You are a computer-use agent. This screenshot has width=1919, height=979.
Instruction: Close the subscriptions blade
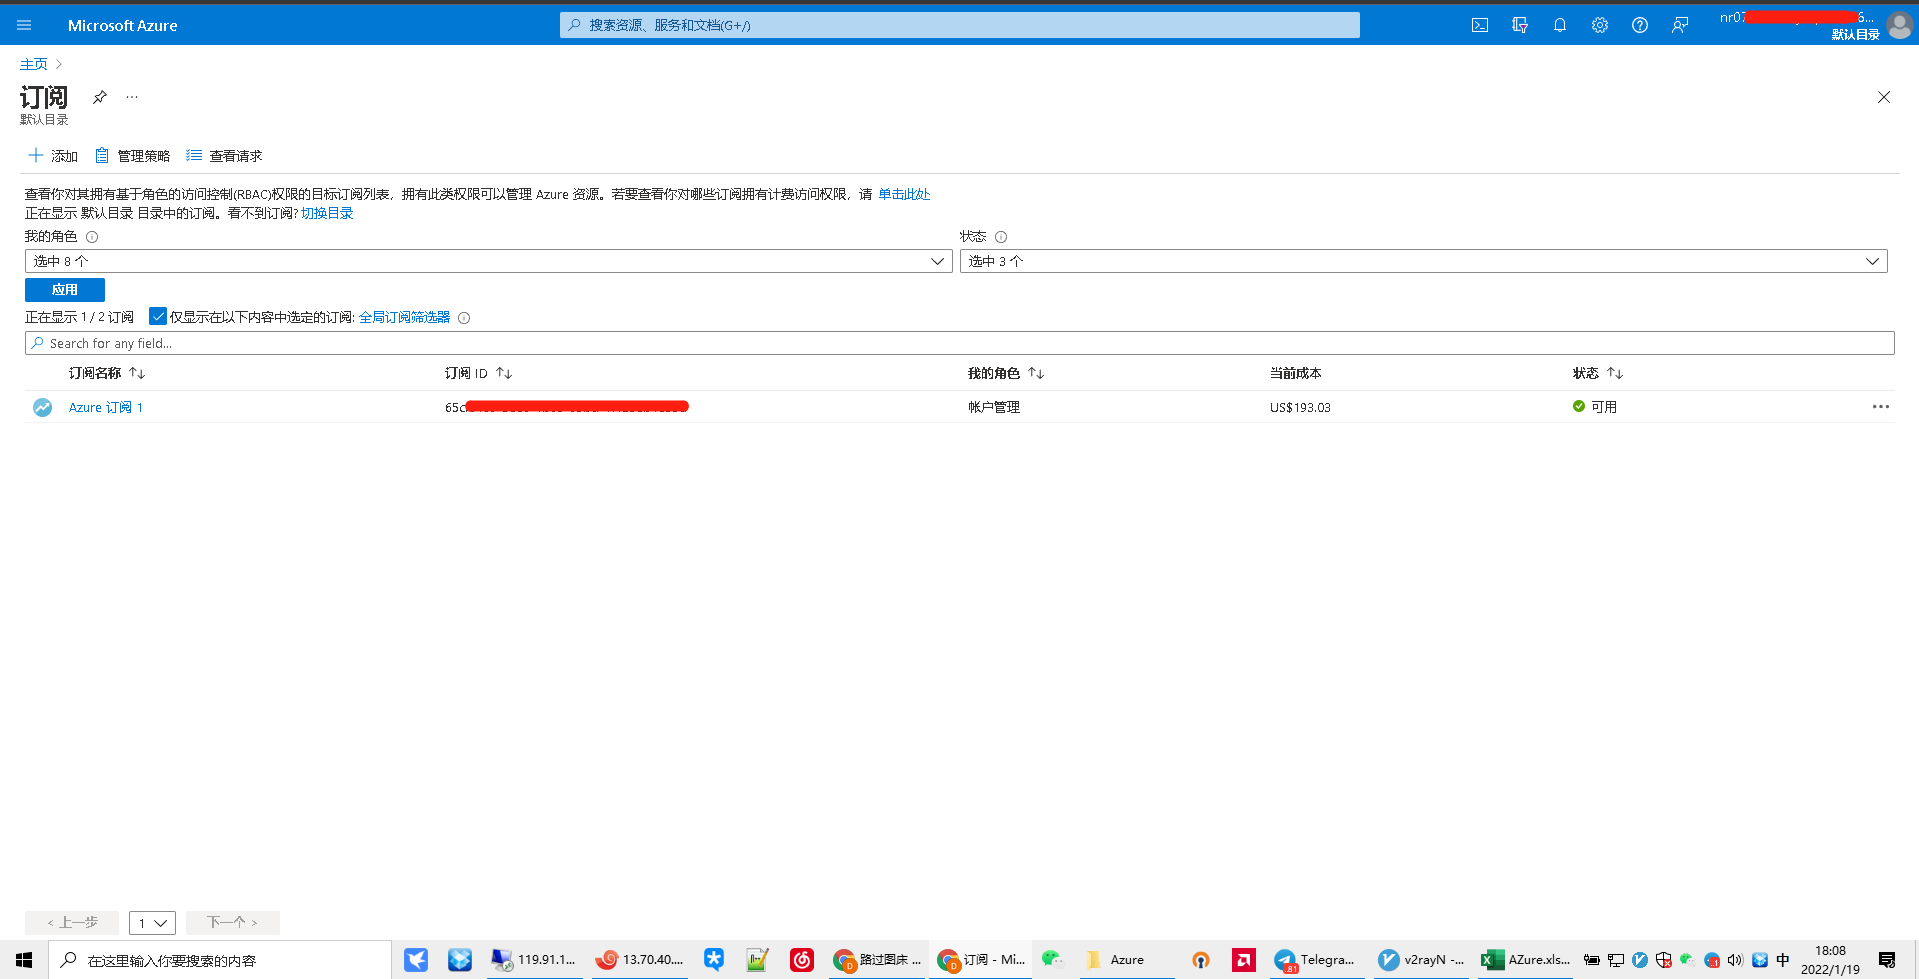(x=1884, y=97)
